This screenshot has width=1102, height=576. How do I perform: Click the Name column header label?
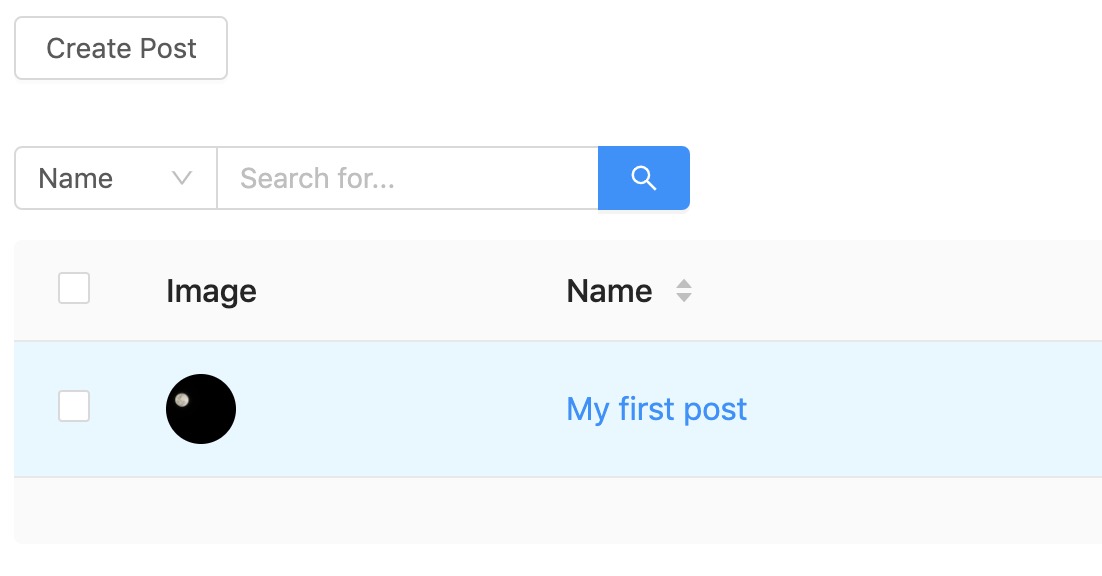609,291
